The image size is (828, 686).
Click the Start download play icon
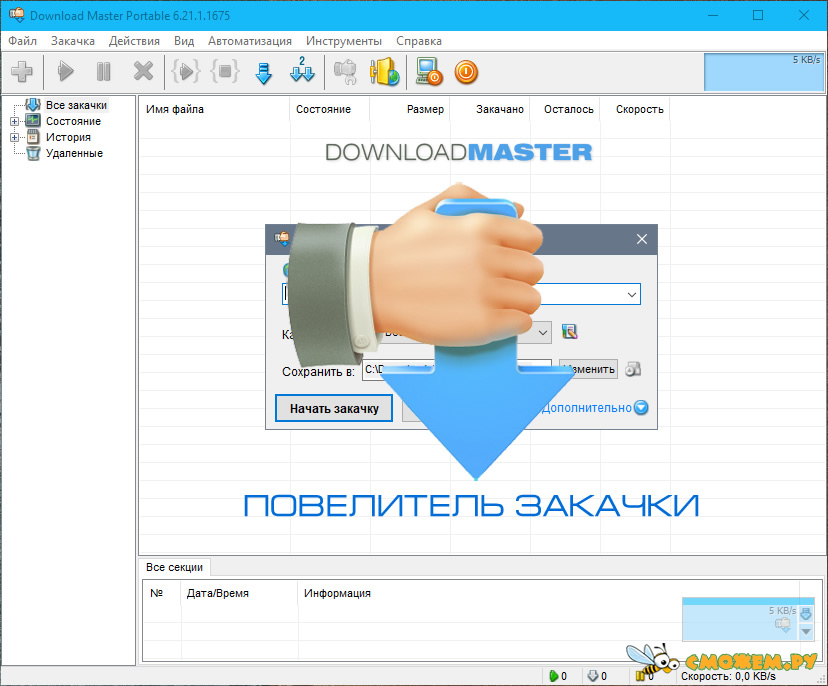pos(65,71)
